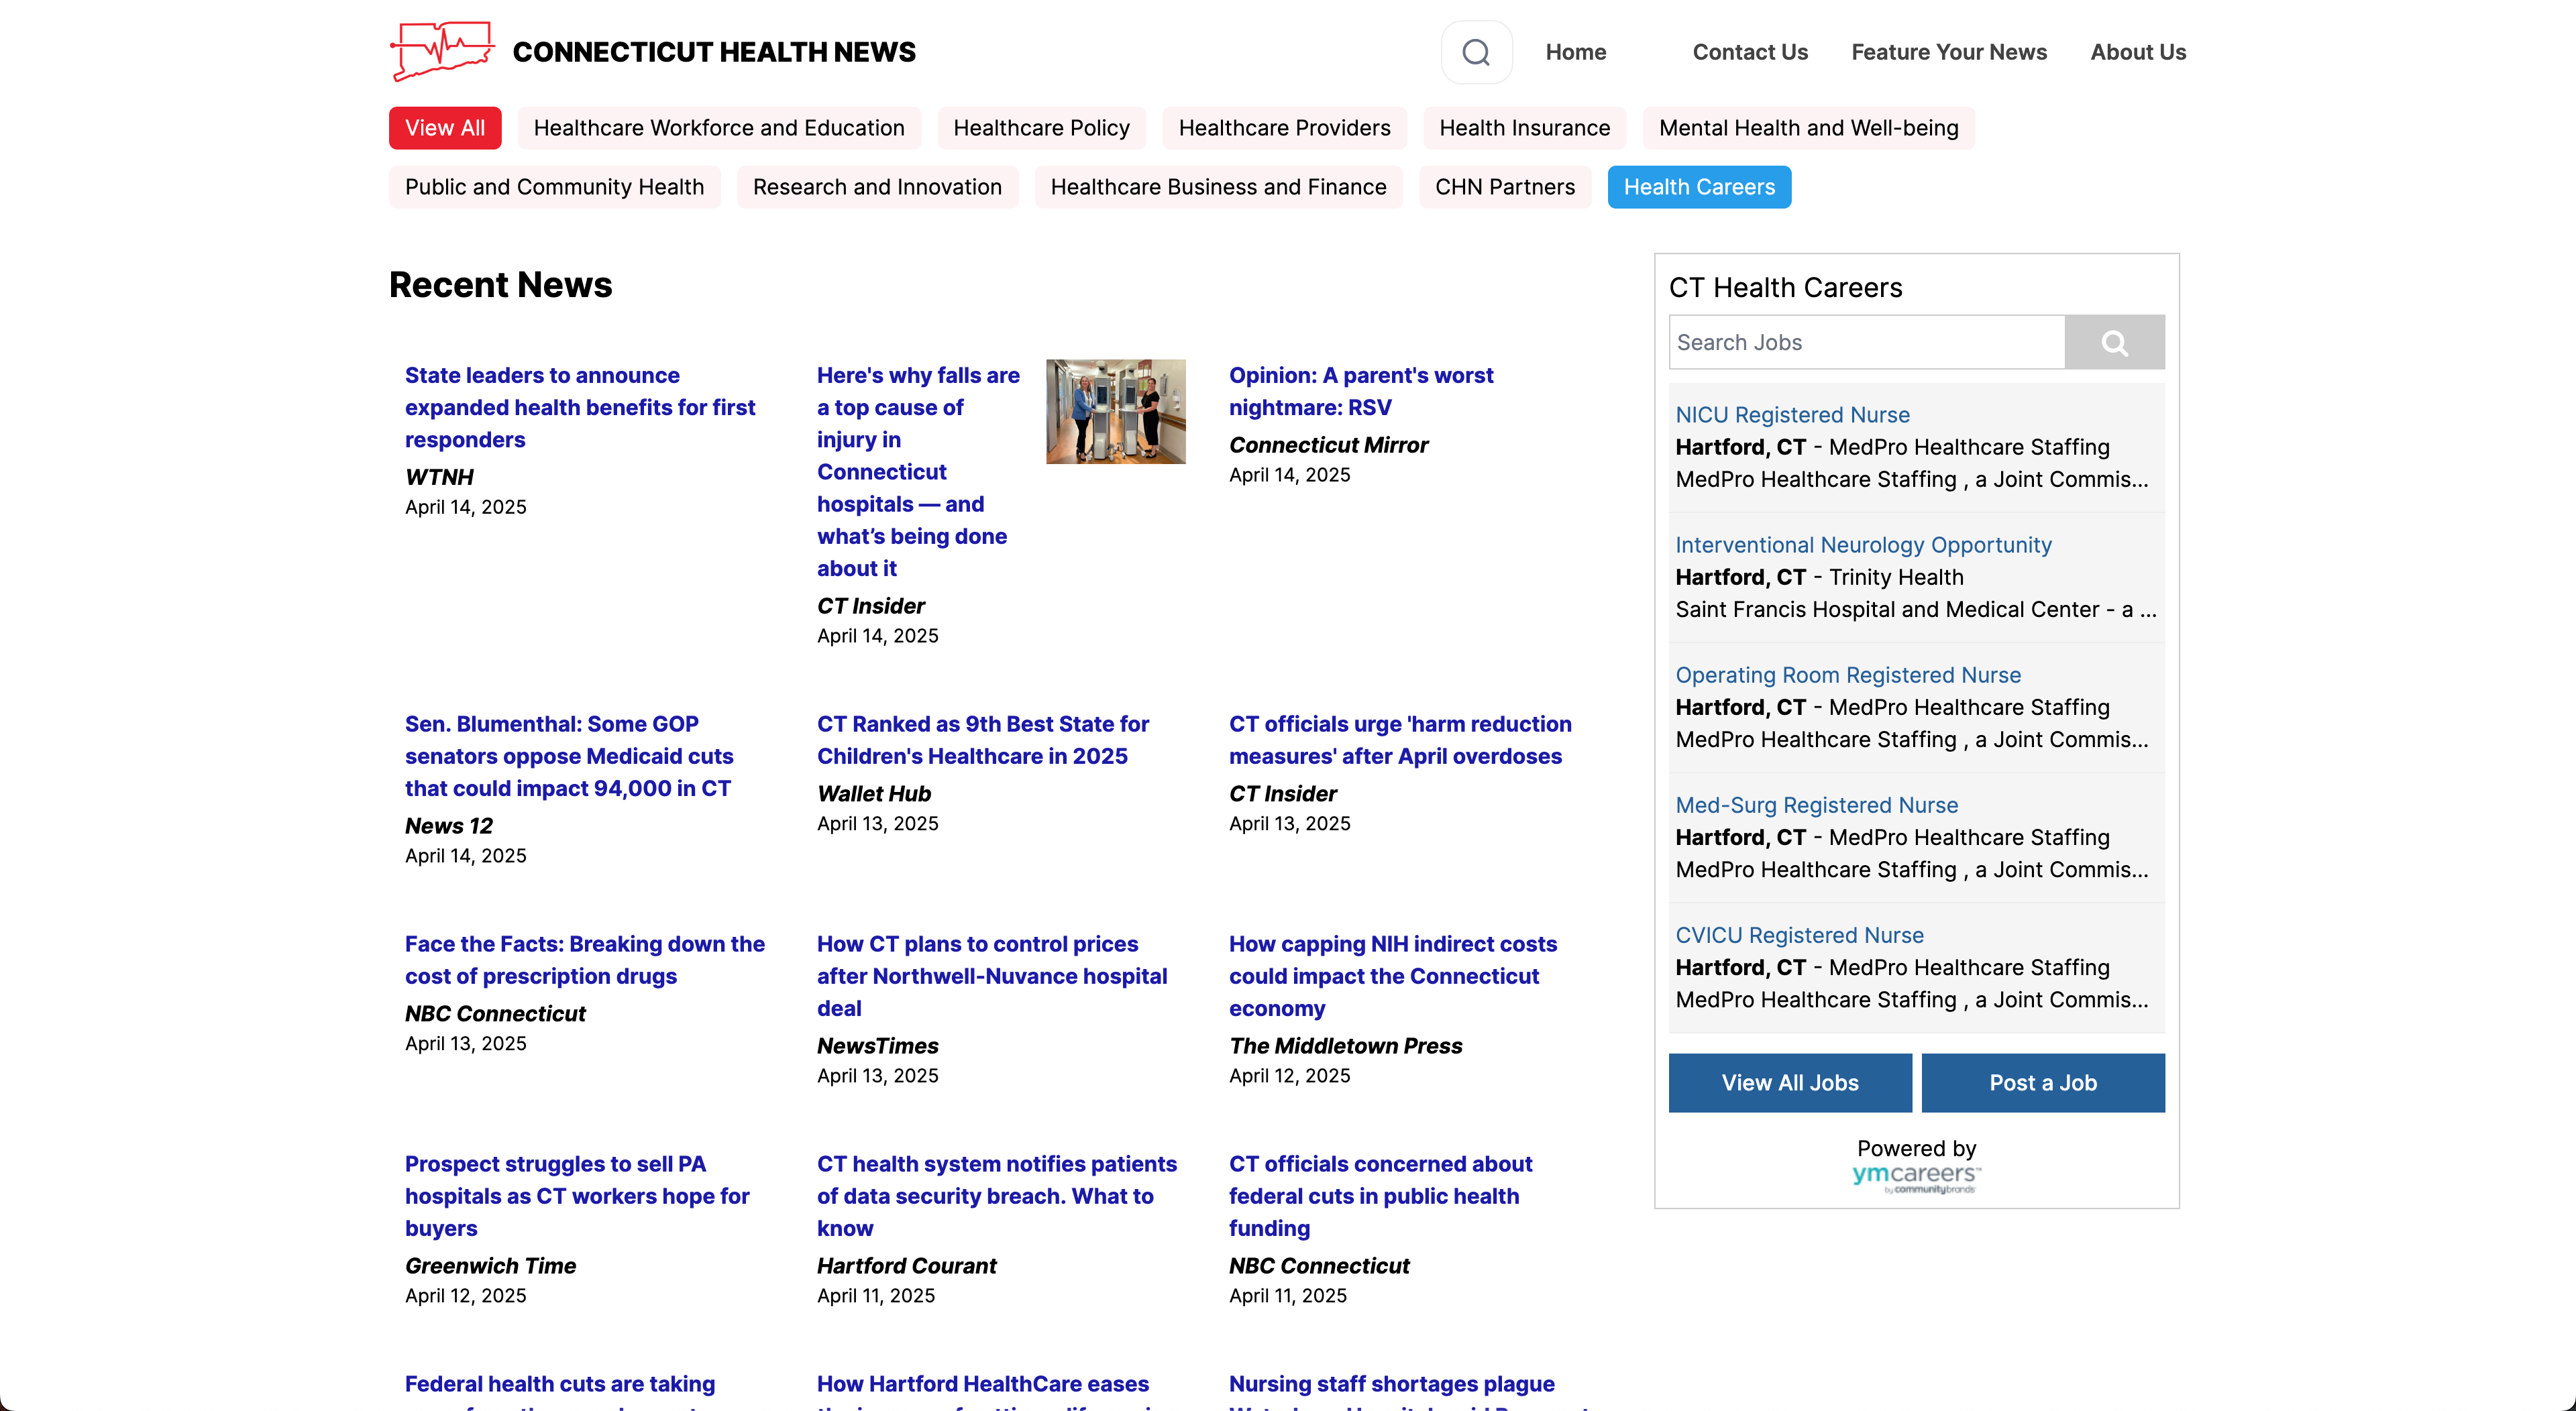Open article about falls in Connecticut hospitals
Image resolution: width=2576 pixels, height=1411 pixels.
click(x=918, y=472)
